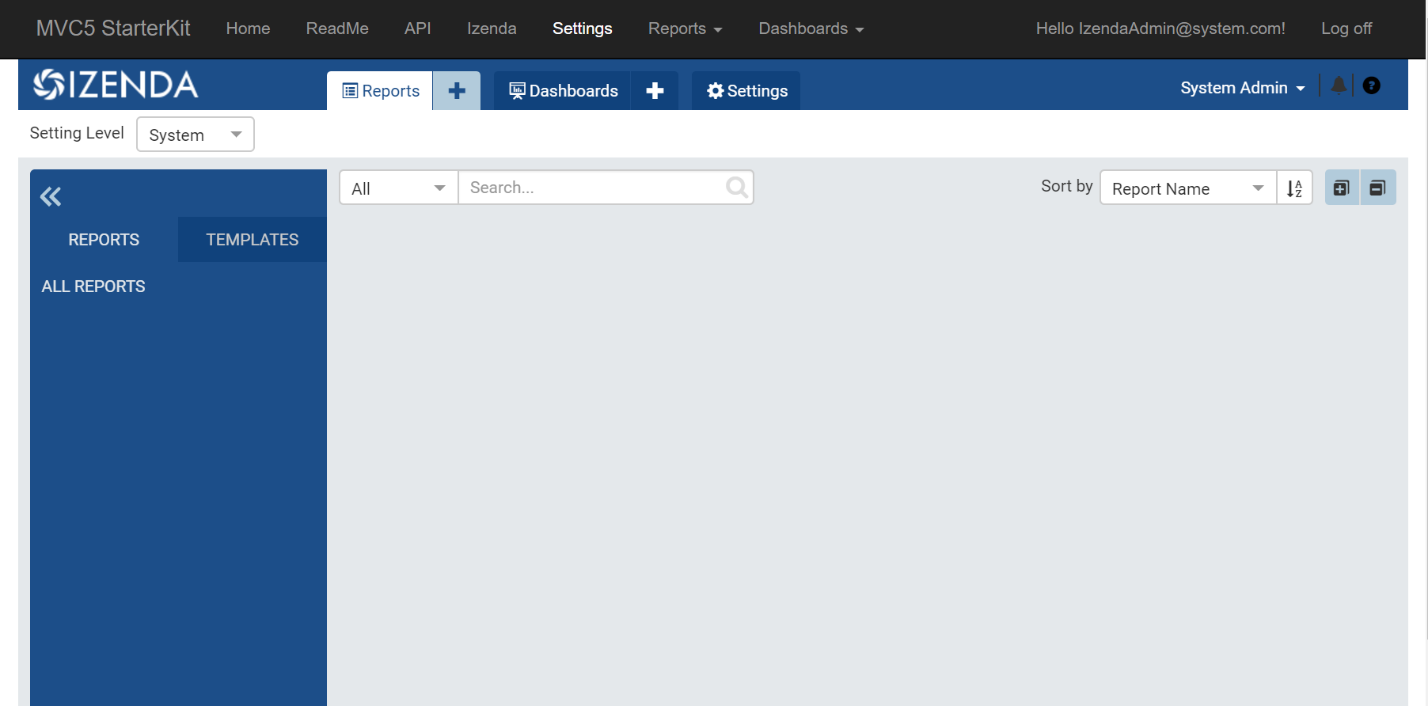Open notifications bell icon

(1338, 86)
